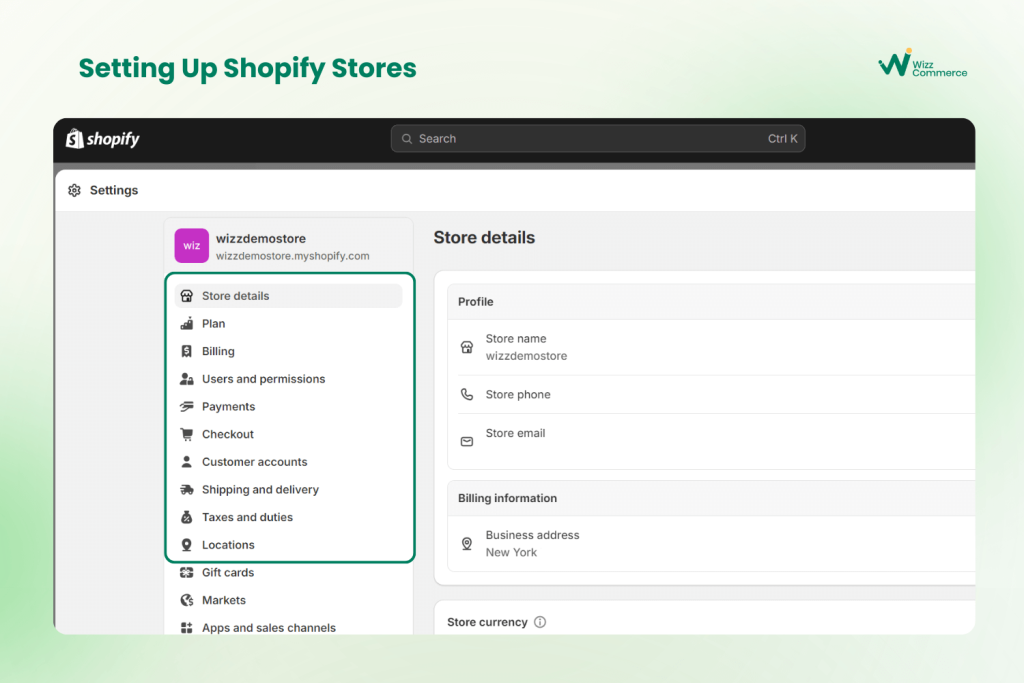1024x683 pixels.
Task: Click the Store currency heading
Action: click(x=487, y=622)
